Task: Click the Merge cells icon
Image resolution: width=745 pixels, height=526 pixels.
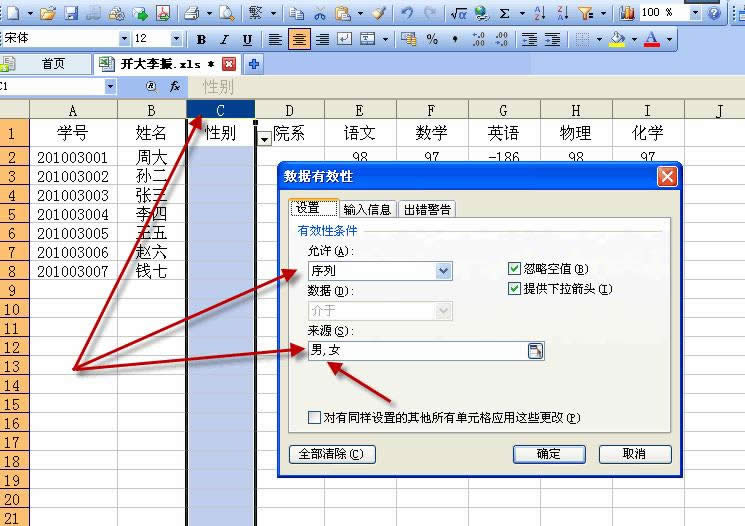Action: 367,39
